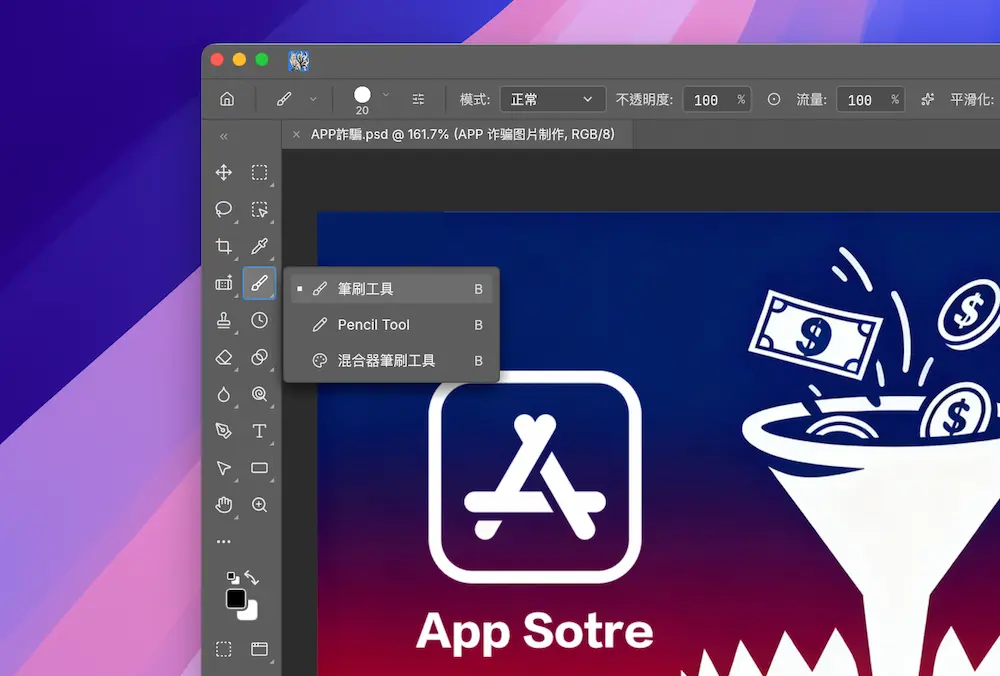
Task: Open the brush tool preset picker arrow
Action: pyautogui.click(x=313, y=99)
